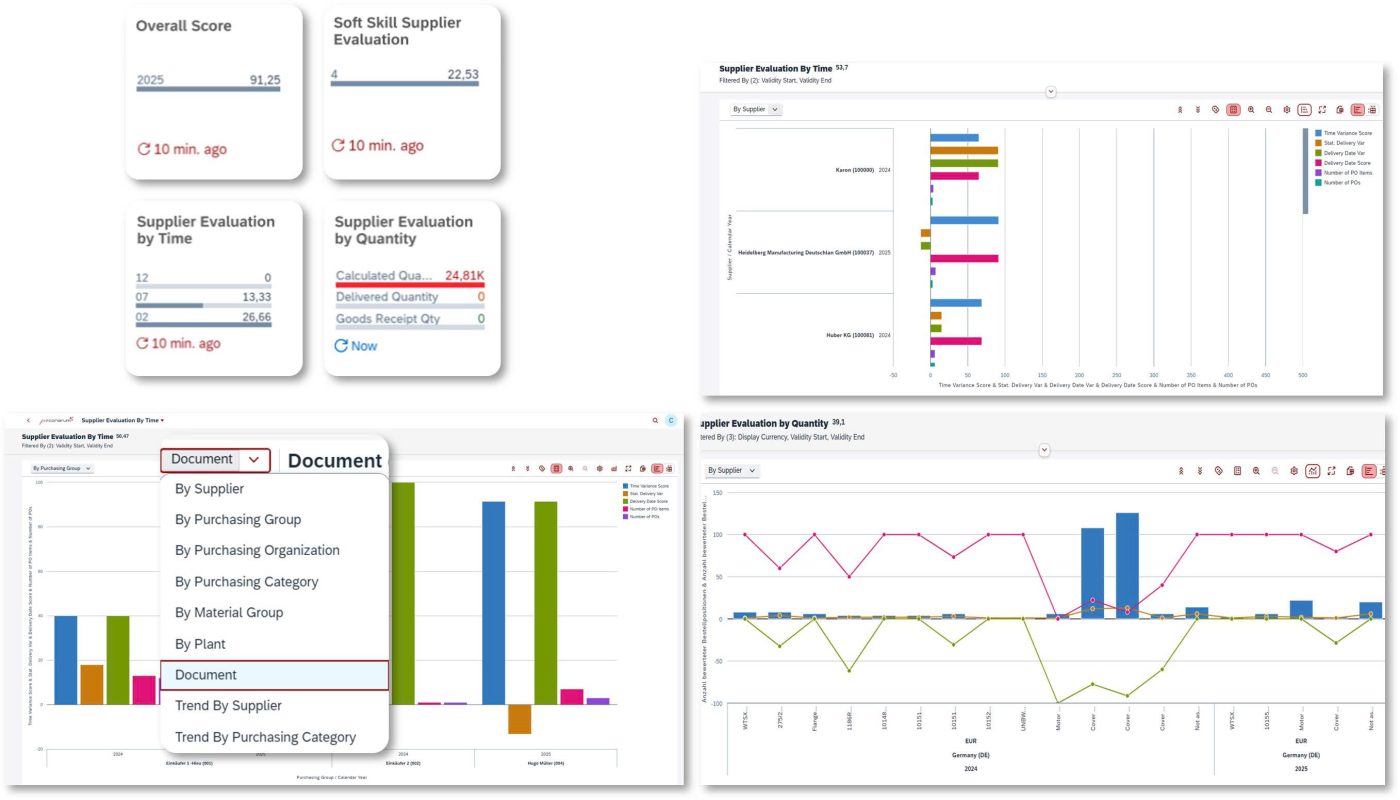
Task: Open the By Supplier dropdown in top-right chart
Action: [756, 110]
